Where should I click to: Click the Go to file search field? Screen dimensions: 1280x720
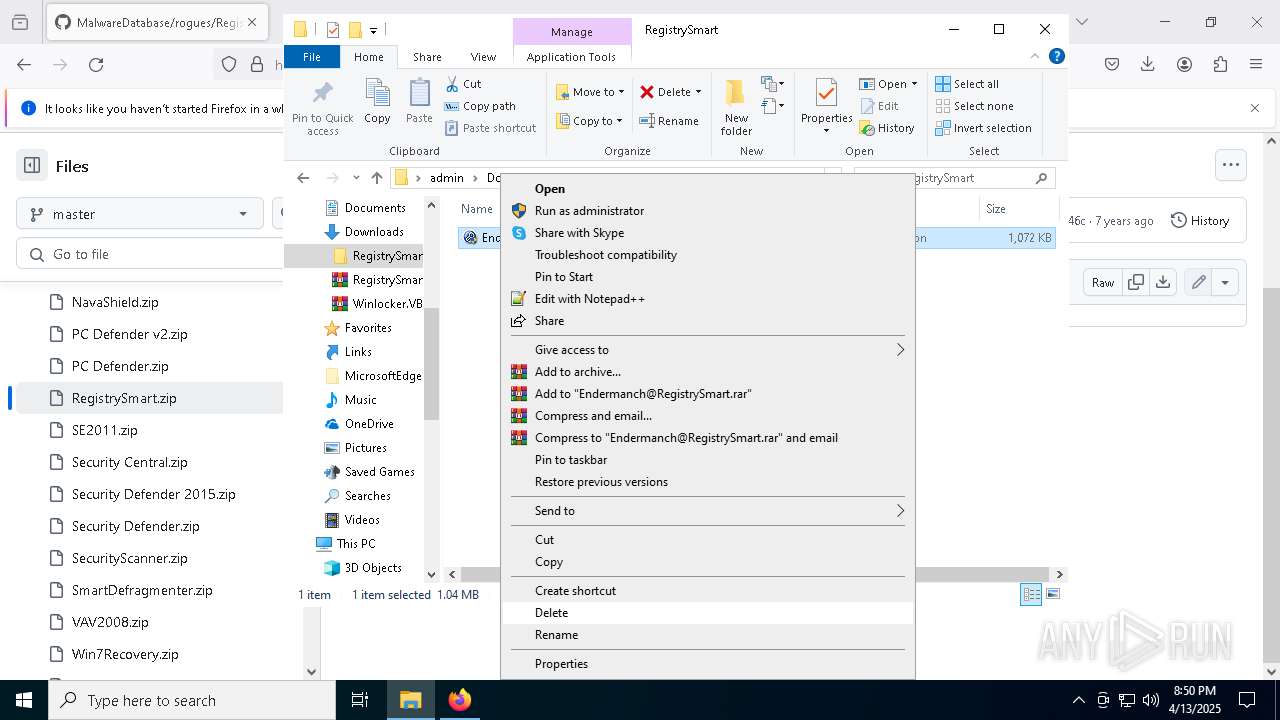(x=150, y=254)
